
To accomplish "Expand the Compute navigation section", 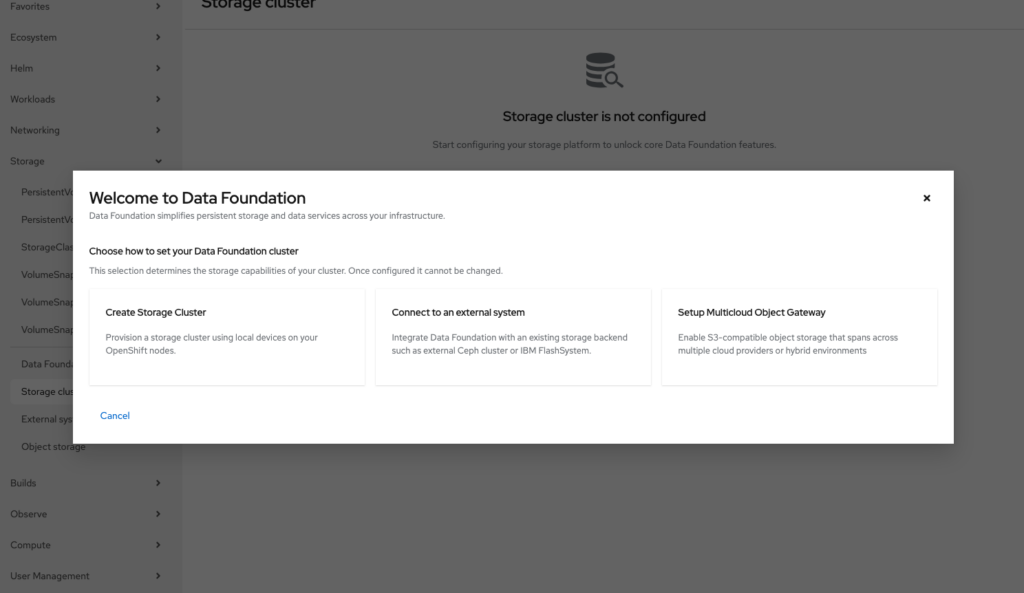I will tap(85, 545).
